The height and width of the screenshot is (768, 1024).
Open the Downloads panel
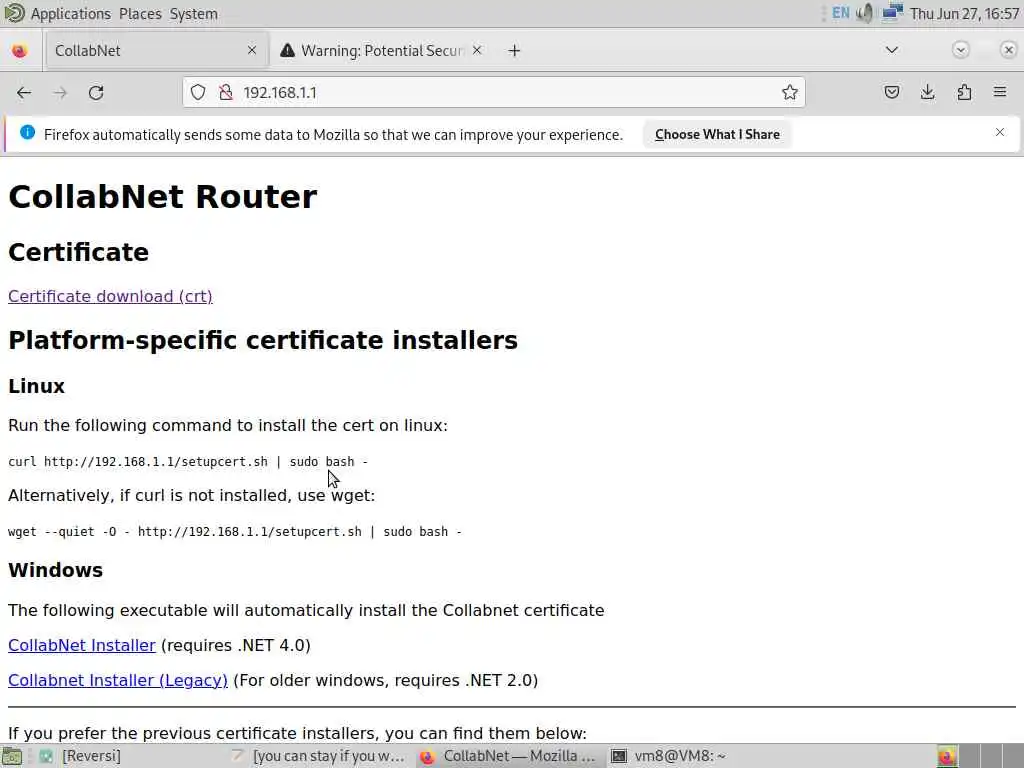point(927,92)
